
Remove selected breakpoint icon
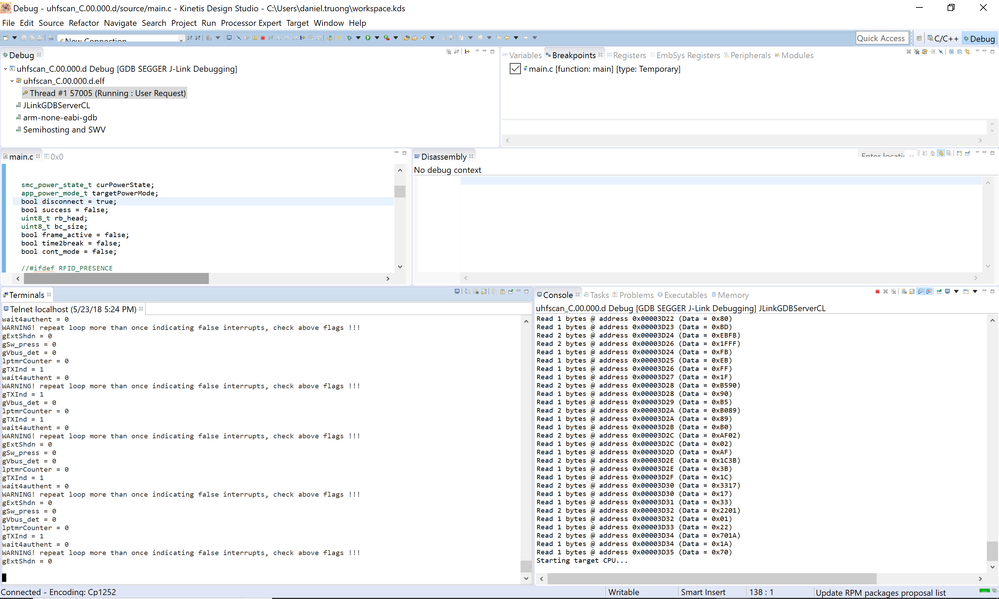(x=909, y=52)
